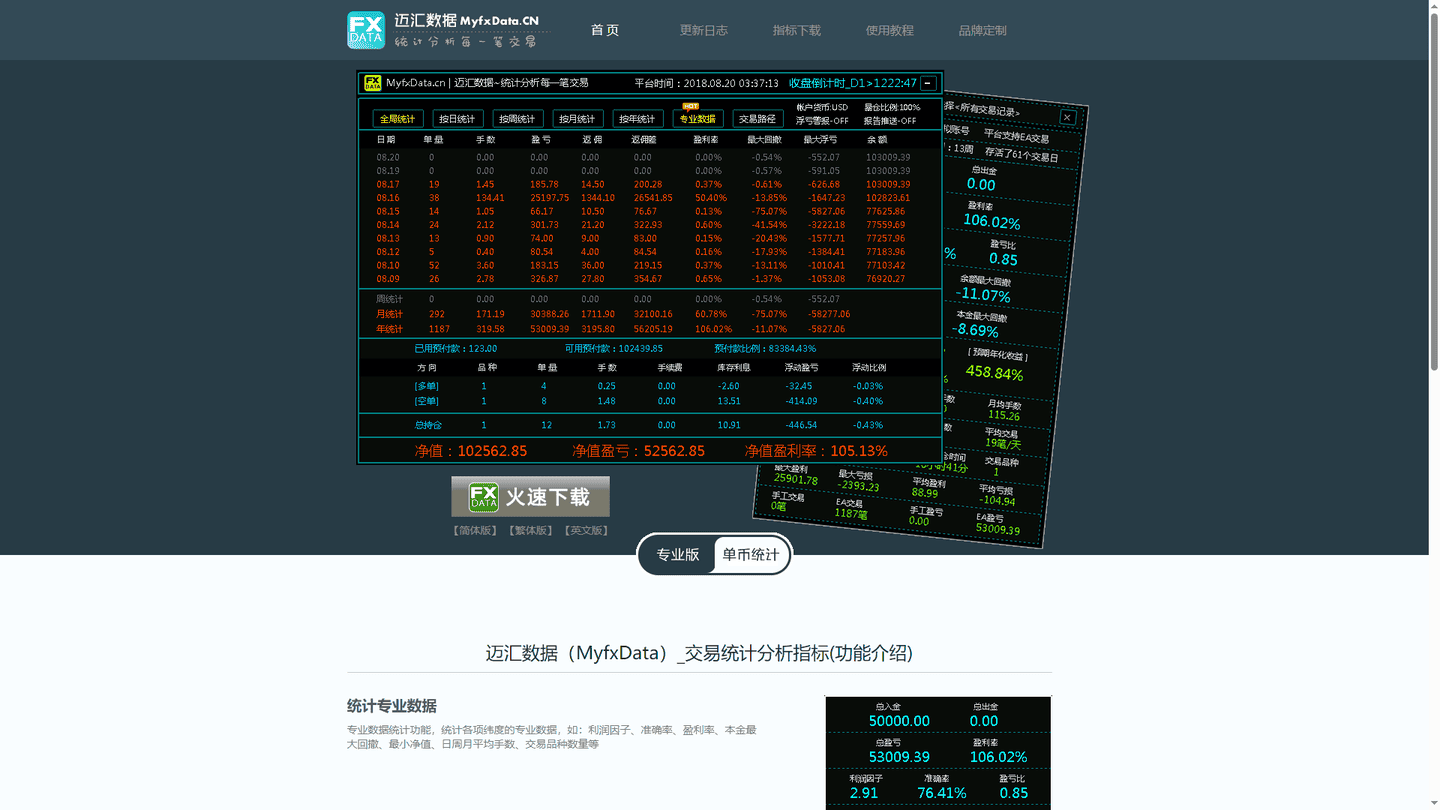
Task: Switch to the 按周统计 tab
Action: tap(518, 119)
